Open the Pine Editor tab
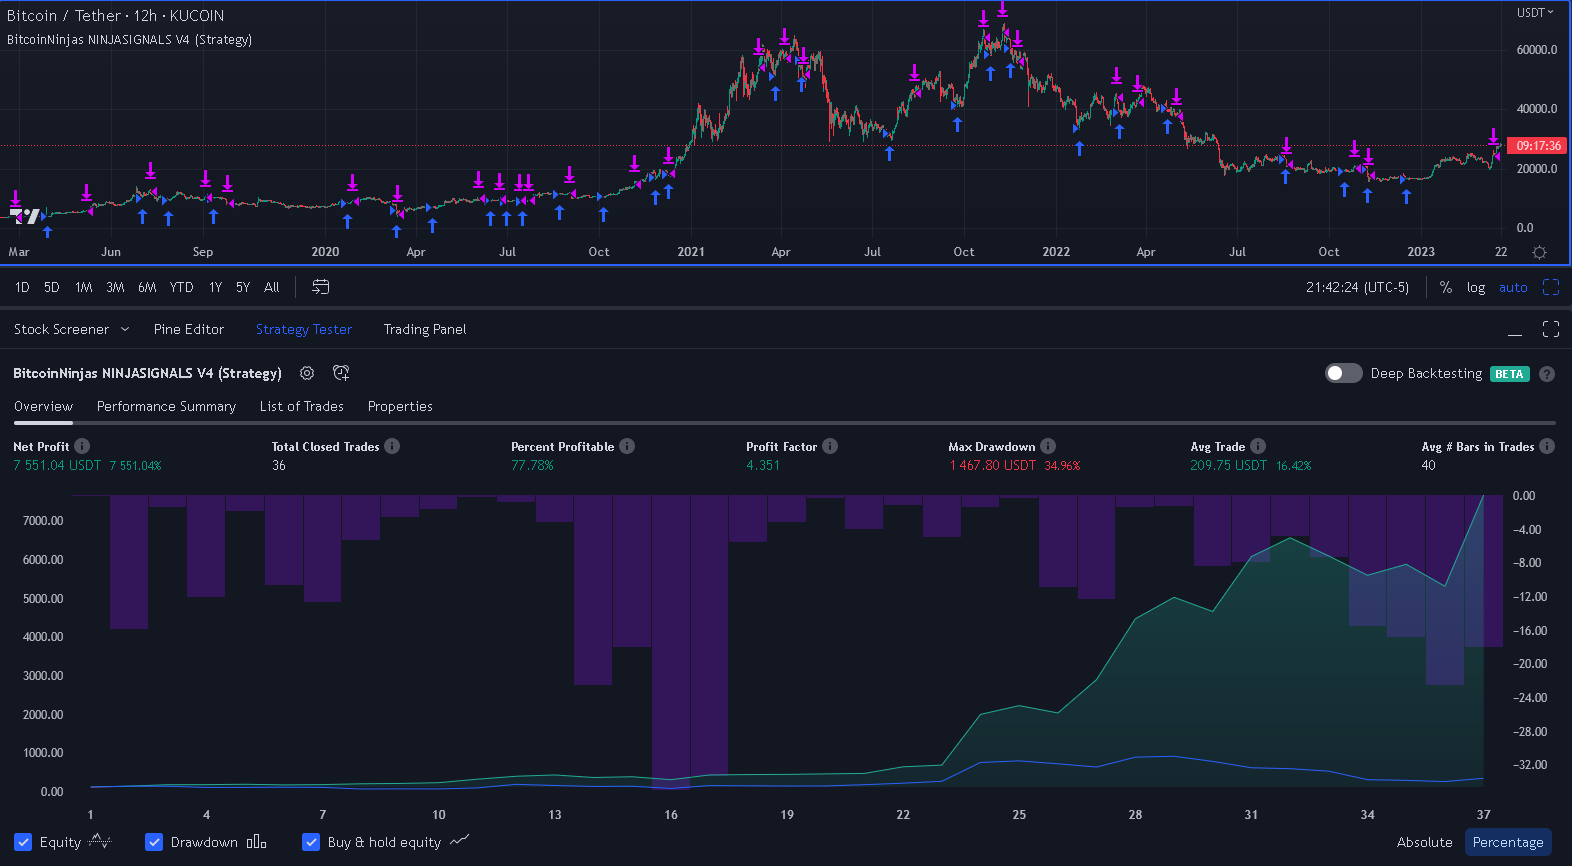This screenshot has height=866, width=1572. (189, 329)
